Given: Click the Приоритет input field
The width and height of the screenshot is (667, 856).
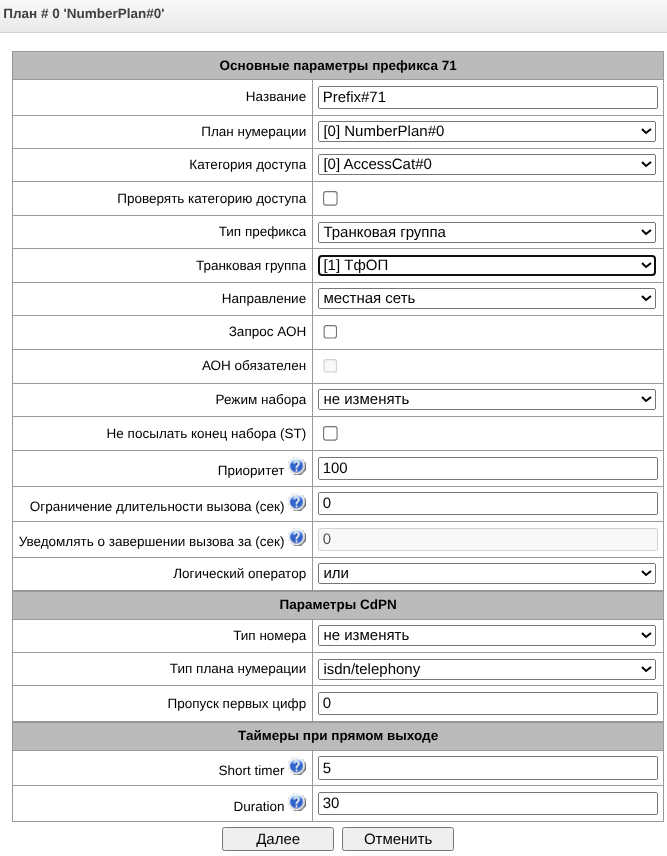Looking at the screenshot, I should [x=487, y=468].
